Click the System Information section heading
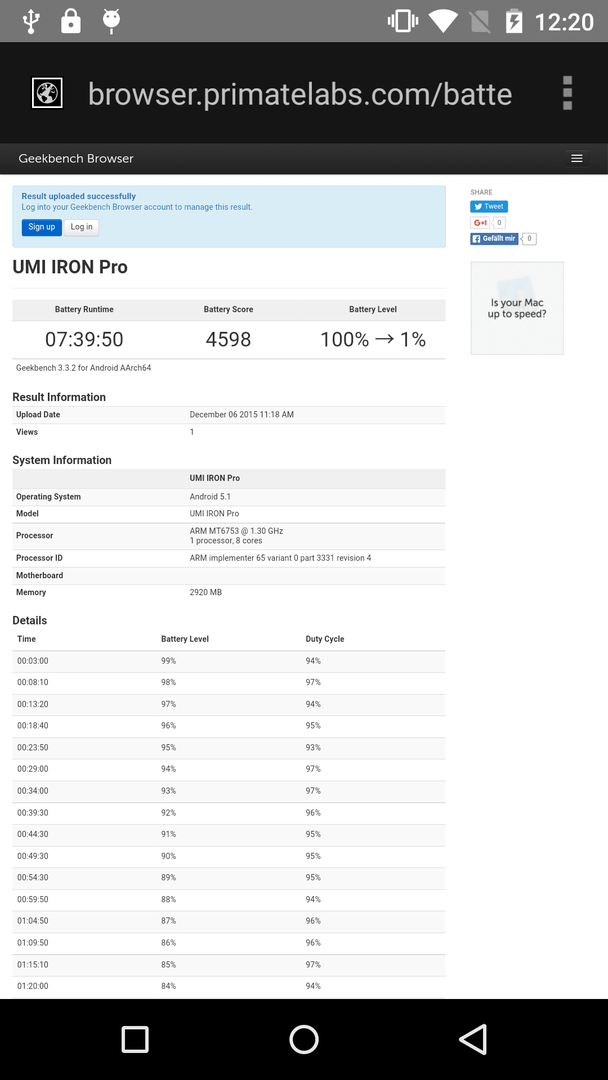The image size is (608, 1080). click(62, 460)
